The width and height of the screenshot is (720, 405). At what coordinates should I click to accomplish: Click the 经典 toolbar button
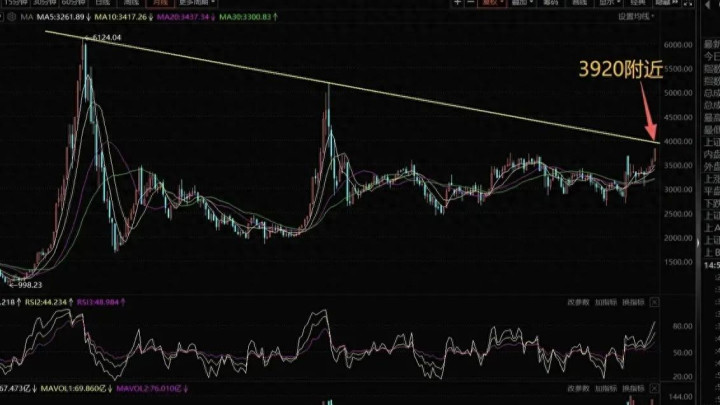click(x=638, y=2)
